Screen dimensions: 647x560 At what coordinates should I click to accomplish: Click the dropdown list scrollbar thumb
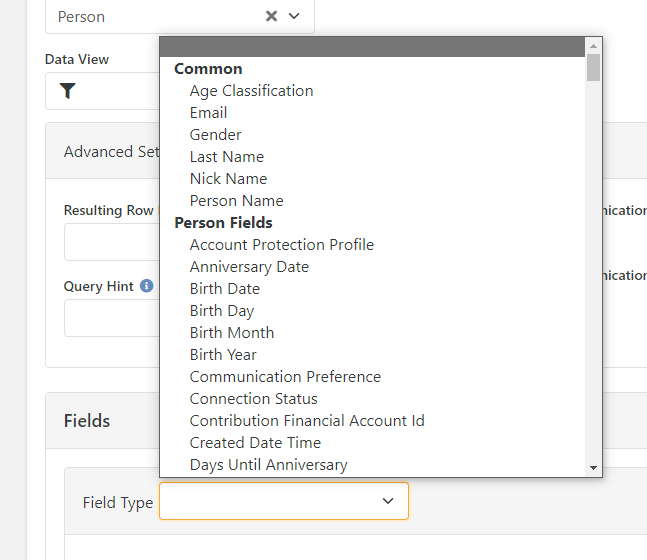[593, 67]
